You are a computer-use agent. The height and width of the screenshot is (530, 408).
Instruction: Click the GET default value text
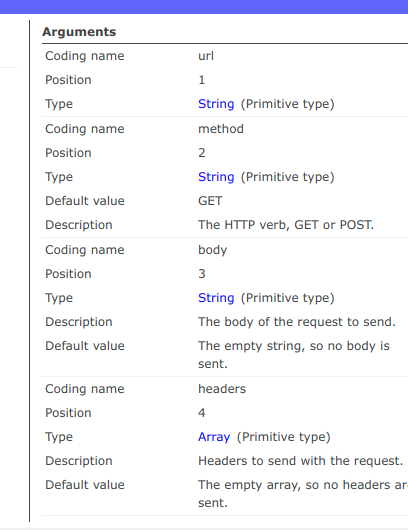tap(210, 201)
